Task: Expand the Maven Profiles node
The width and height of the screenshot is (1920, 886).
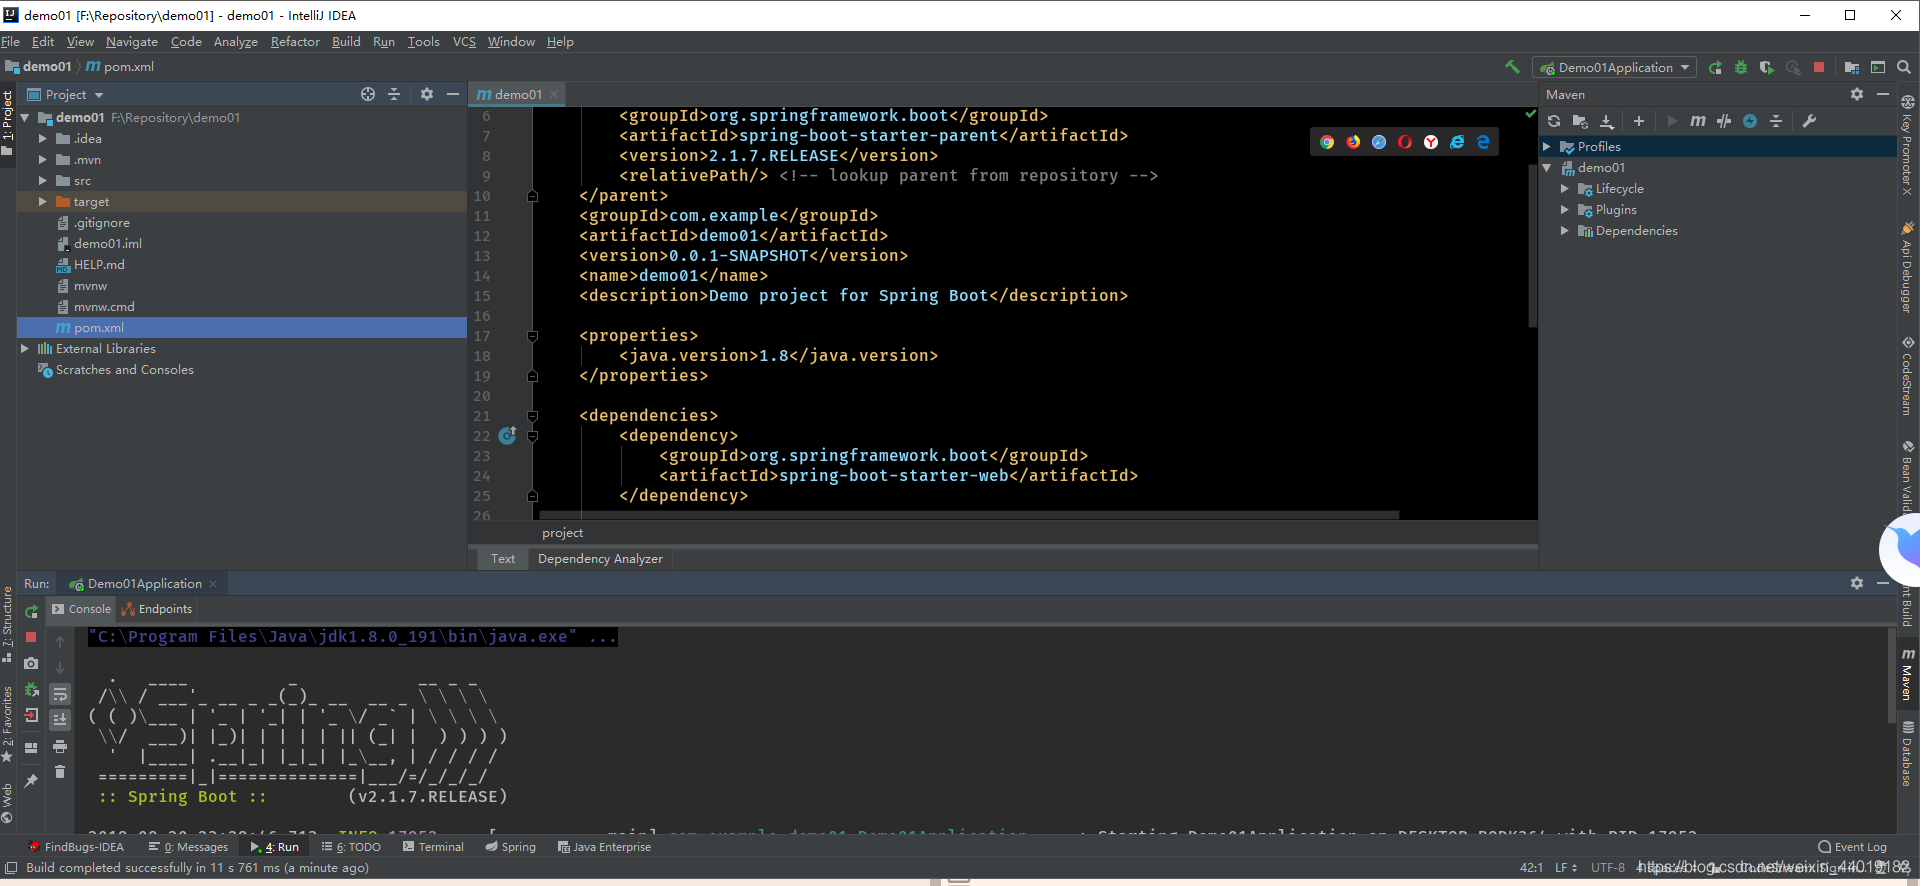Action: click(1547, 147)
